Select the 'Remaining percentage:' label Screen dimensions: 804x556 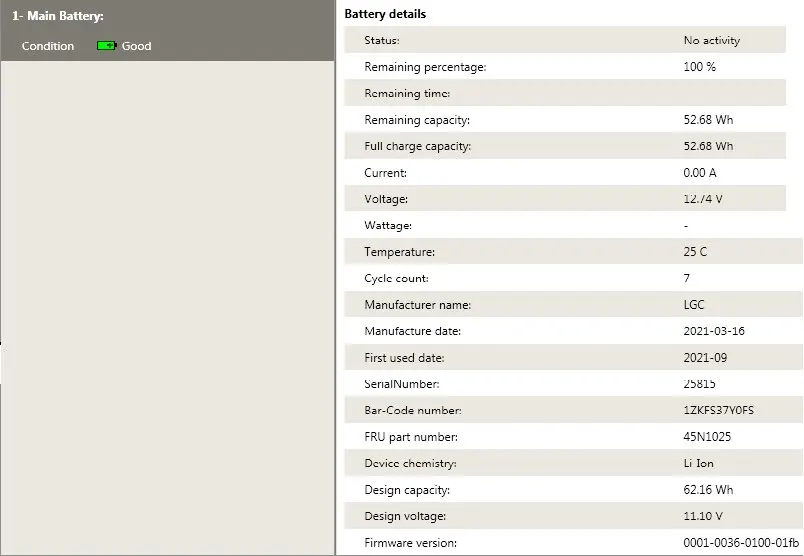(425, 67)
